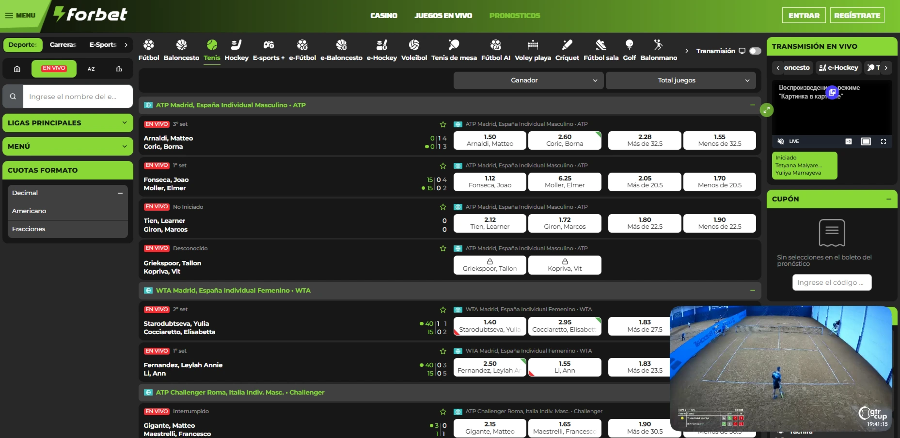Select the Hockey sport icon

pyautogui.click(x=236, y=50)
